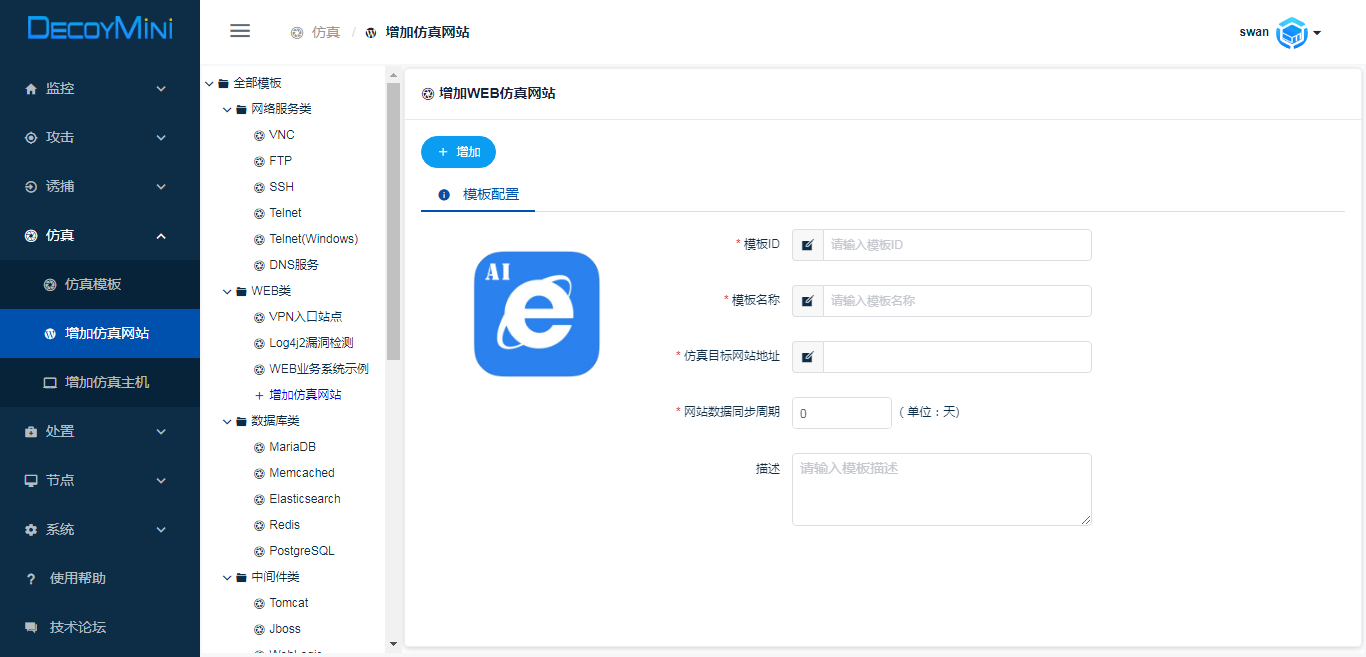Click the edit icon beside 仿真目标网站地址 field
The width and height of the screenshot is (1366, 657).
click(x=808, y=357)
